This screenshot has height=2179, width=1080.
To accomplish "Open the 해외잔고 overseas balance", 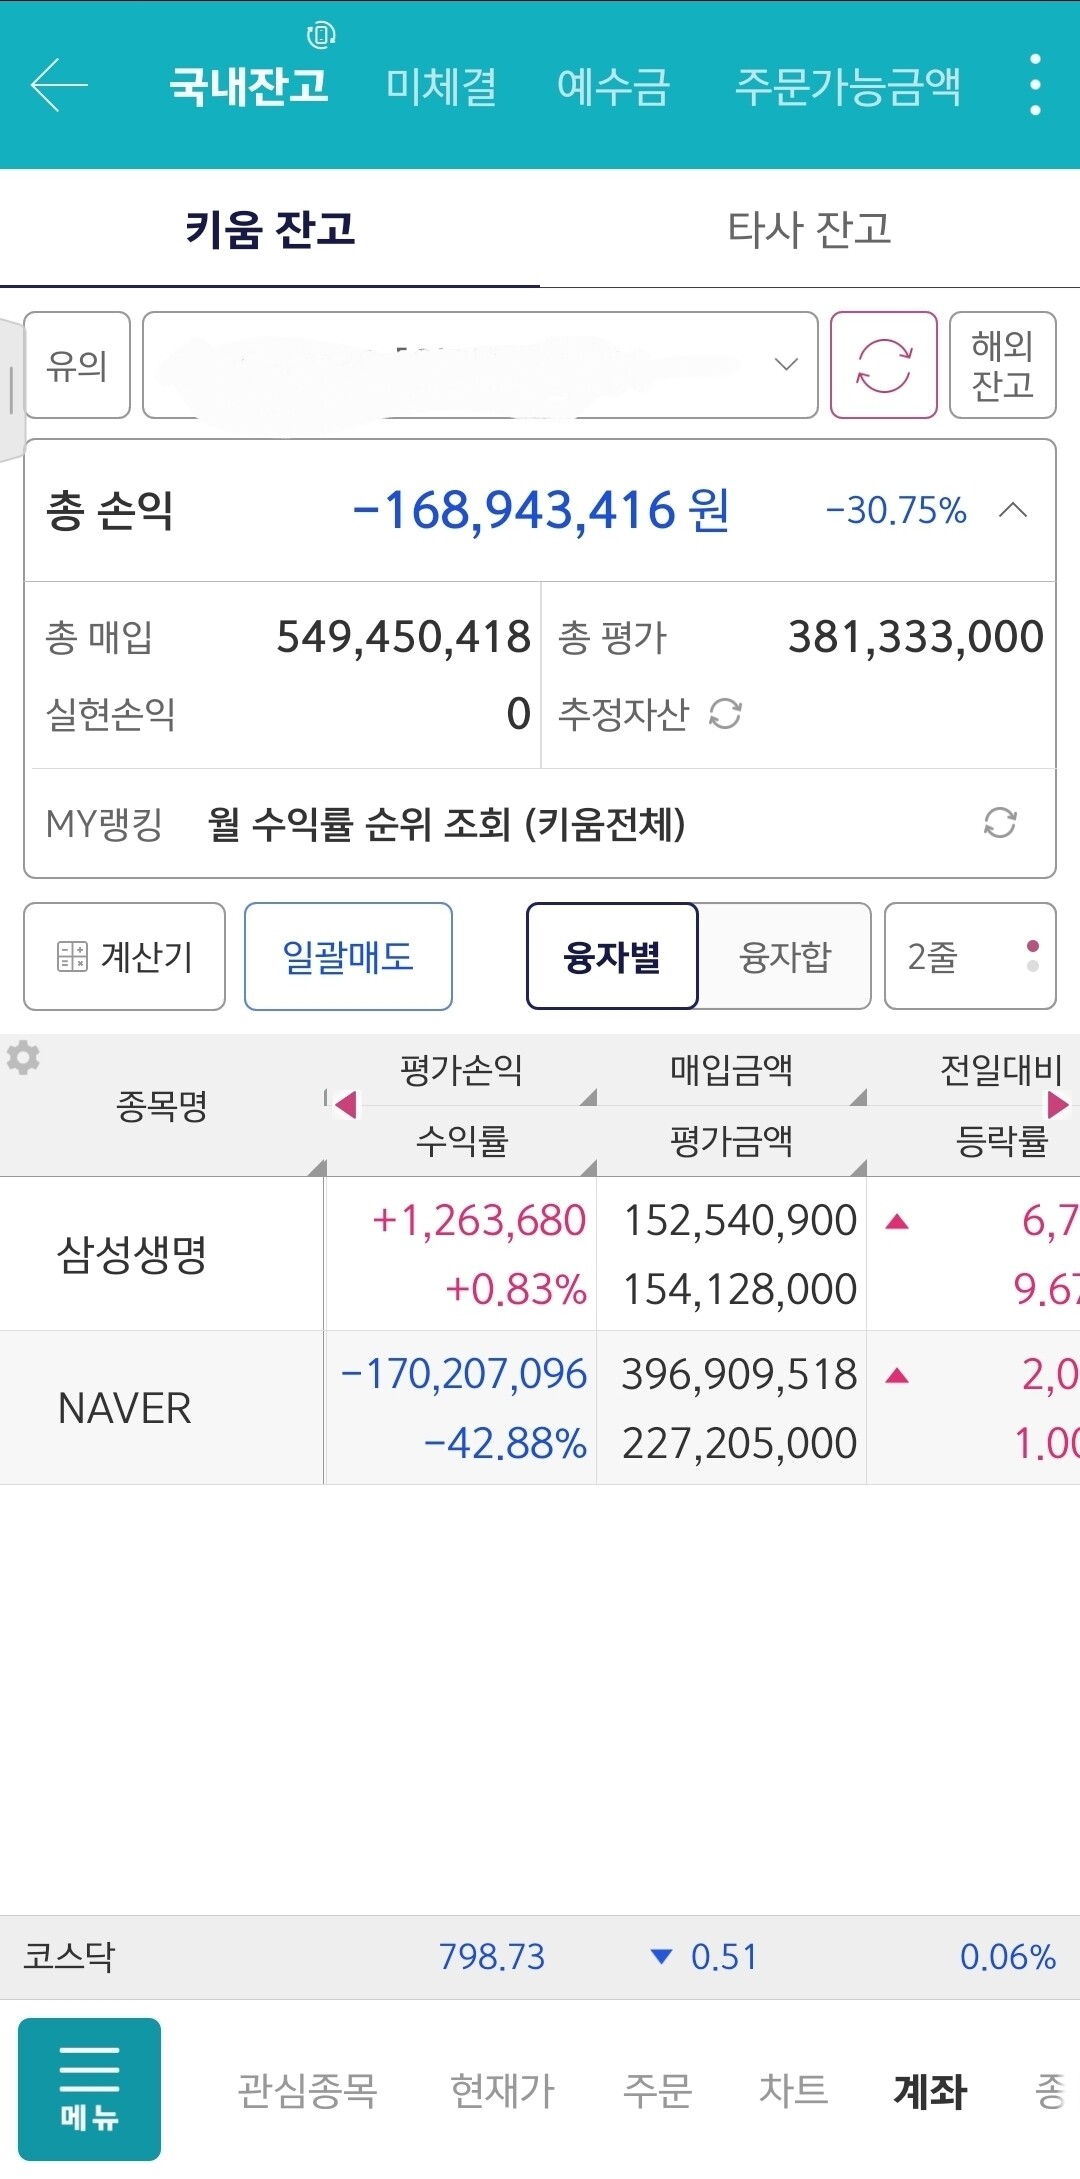I will click(1001, 365).
